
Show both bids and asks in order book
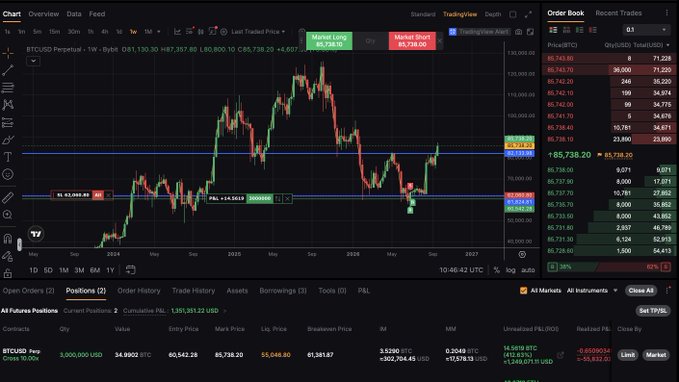click(553, 30)
